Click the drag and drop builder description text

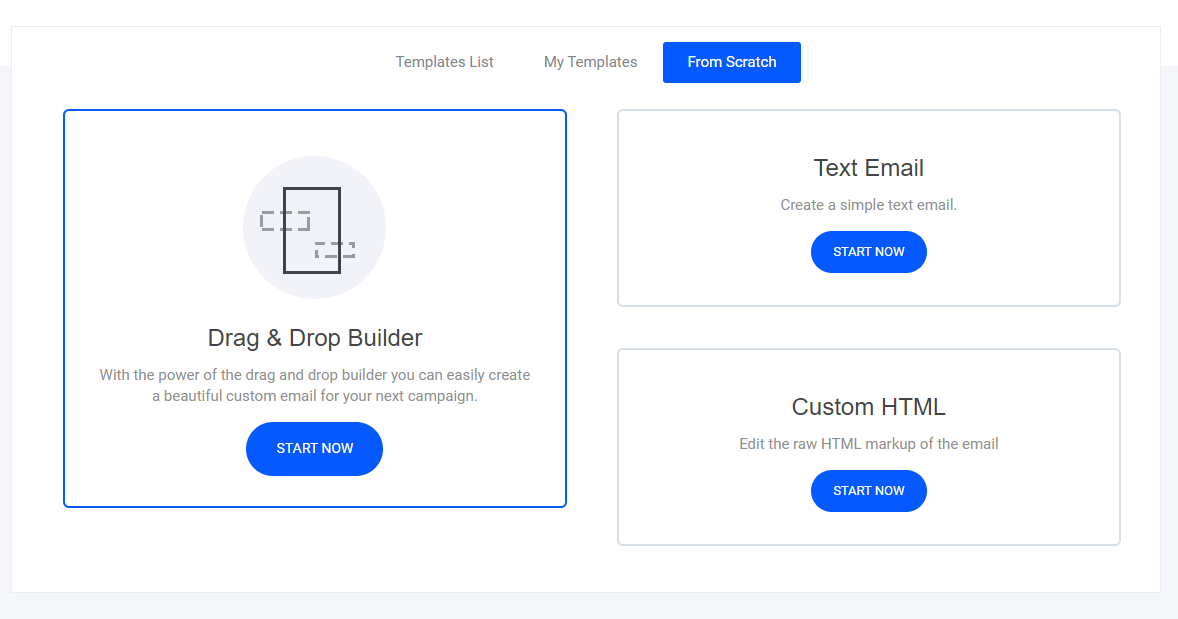[x=314, y=375]
